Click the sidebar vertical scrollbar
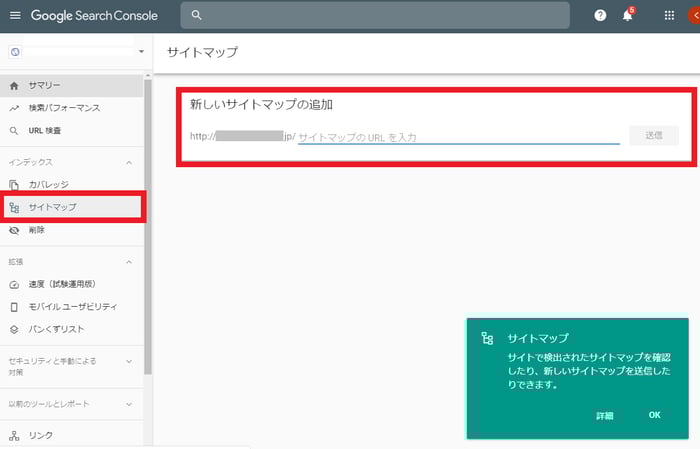The image size is (700, 449). [x=148, y=227]
